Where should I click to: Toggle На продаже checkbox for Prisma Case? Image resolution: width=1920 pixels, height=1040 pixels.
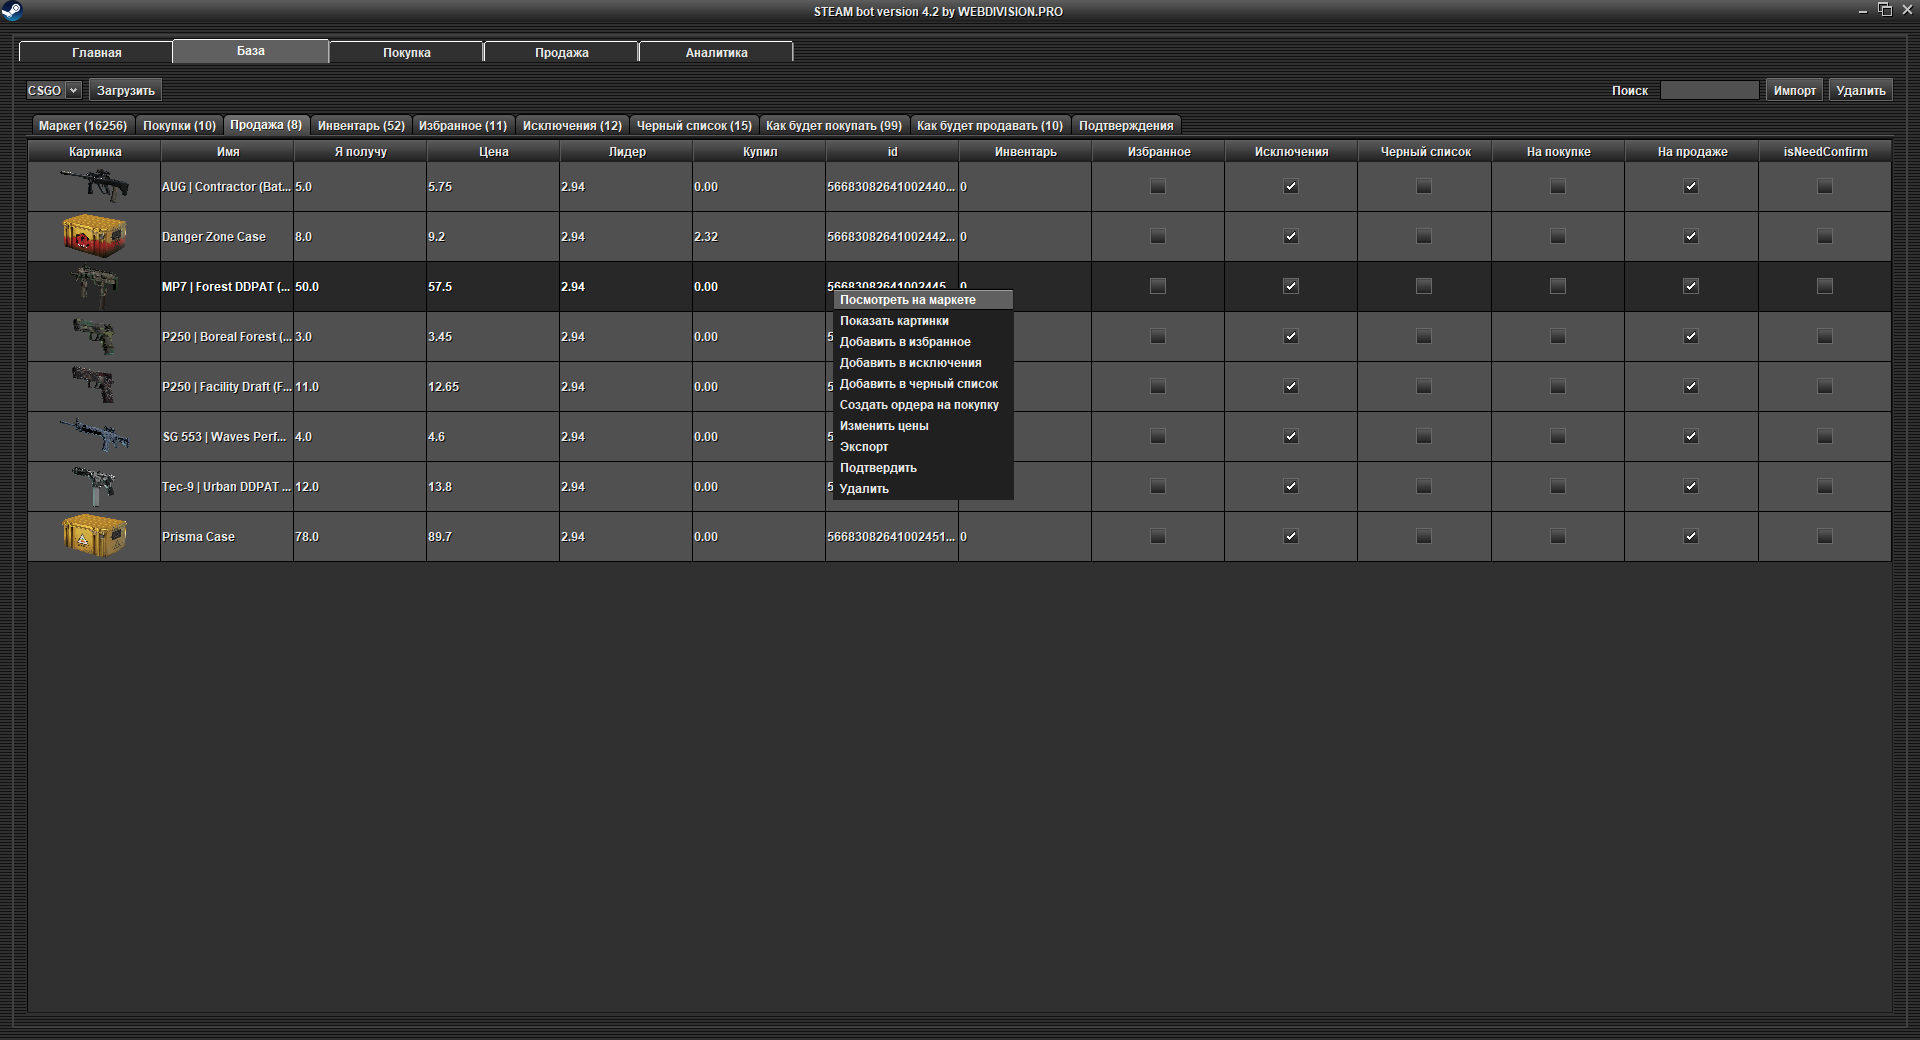tap(1691, 536)
